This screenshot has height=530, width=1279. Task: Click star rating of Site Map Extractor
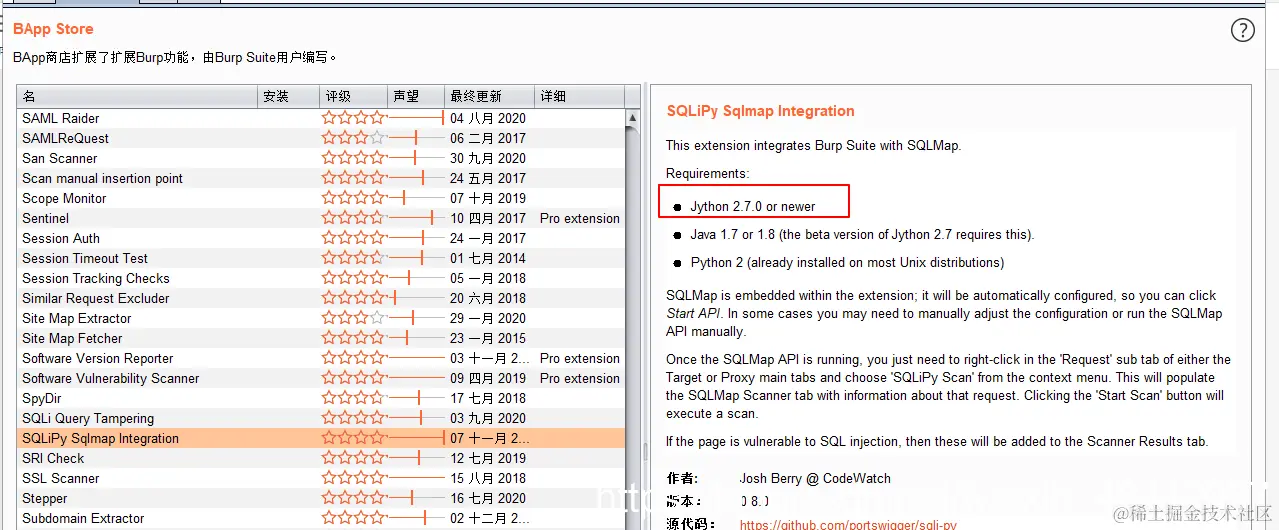tap(353, 318)
